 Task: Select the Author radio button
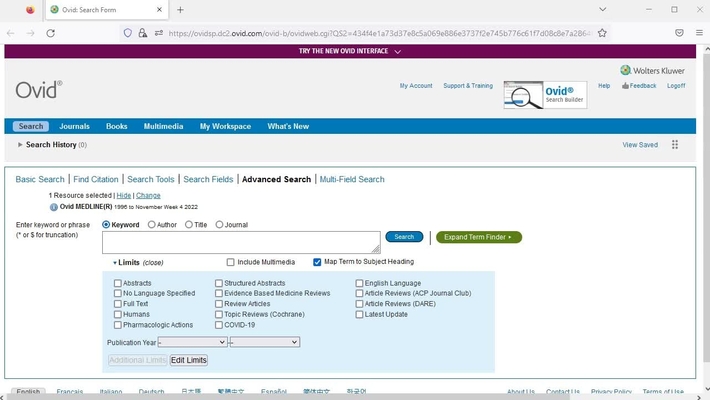(x=151, y=225)
